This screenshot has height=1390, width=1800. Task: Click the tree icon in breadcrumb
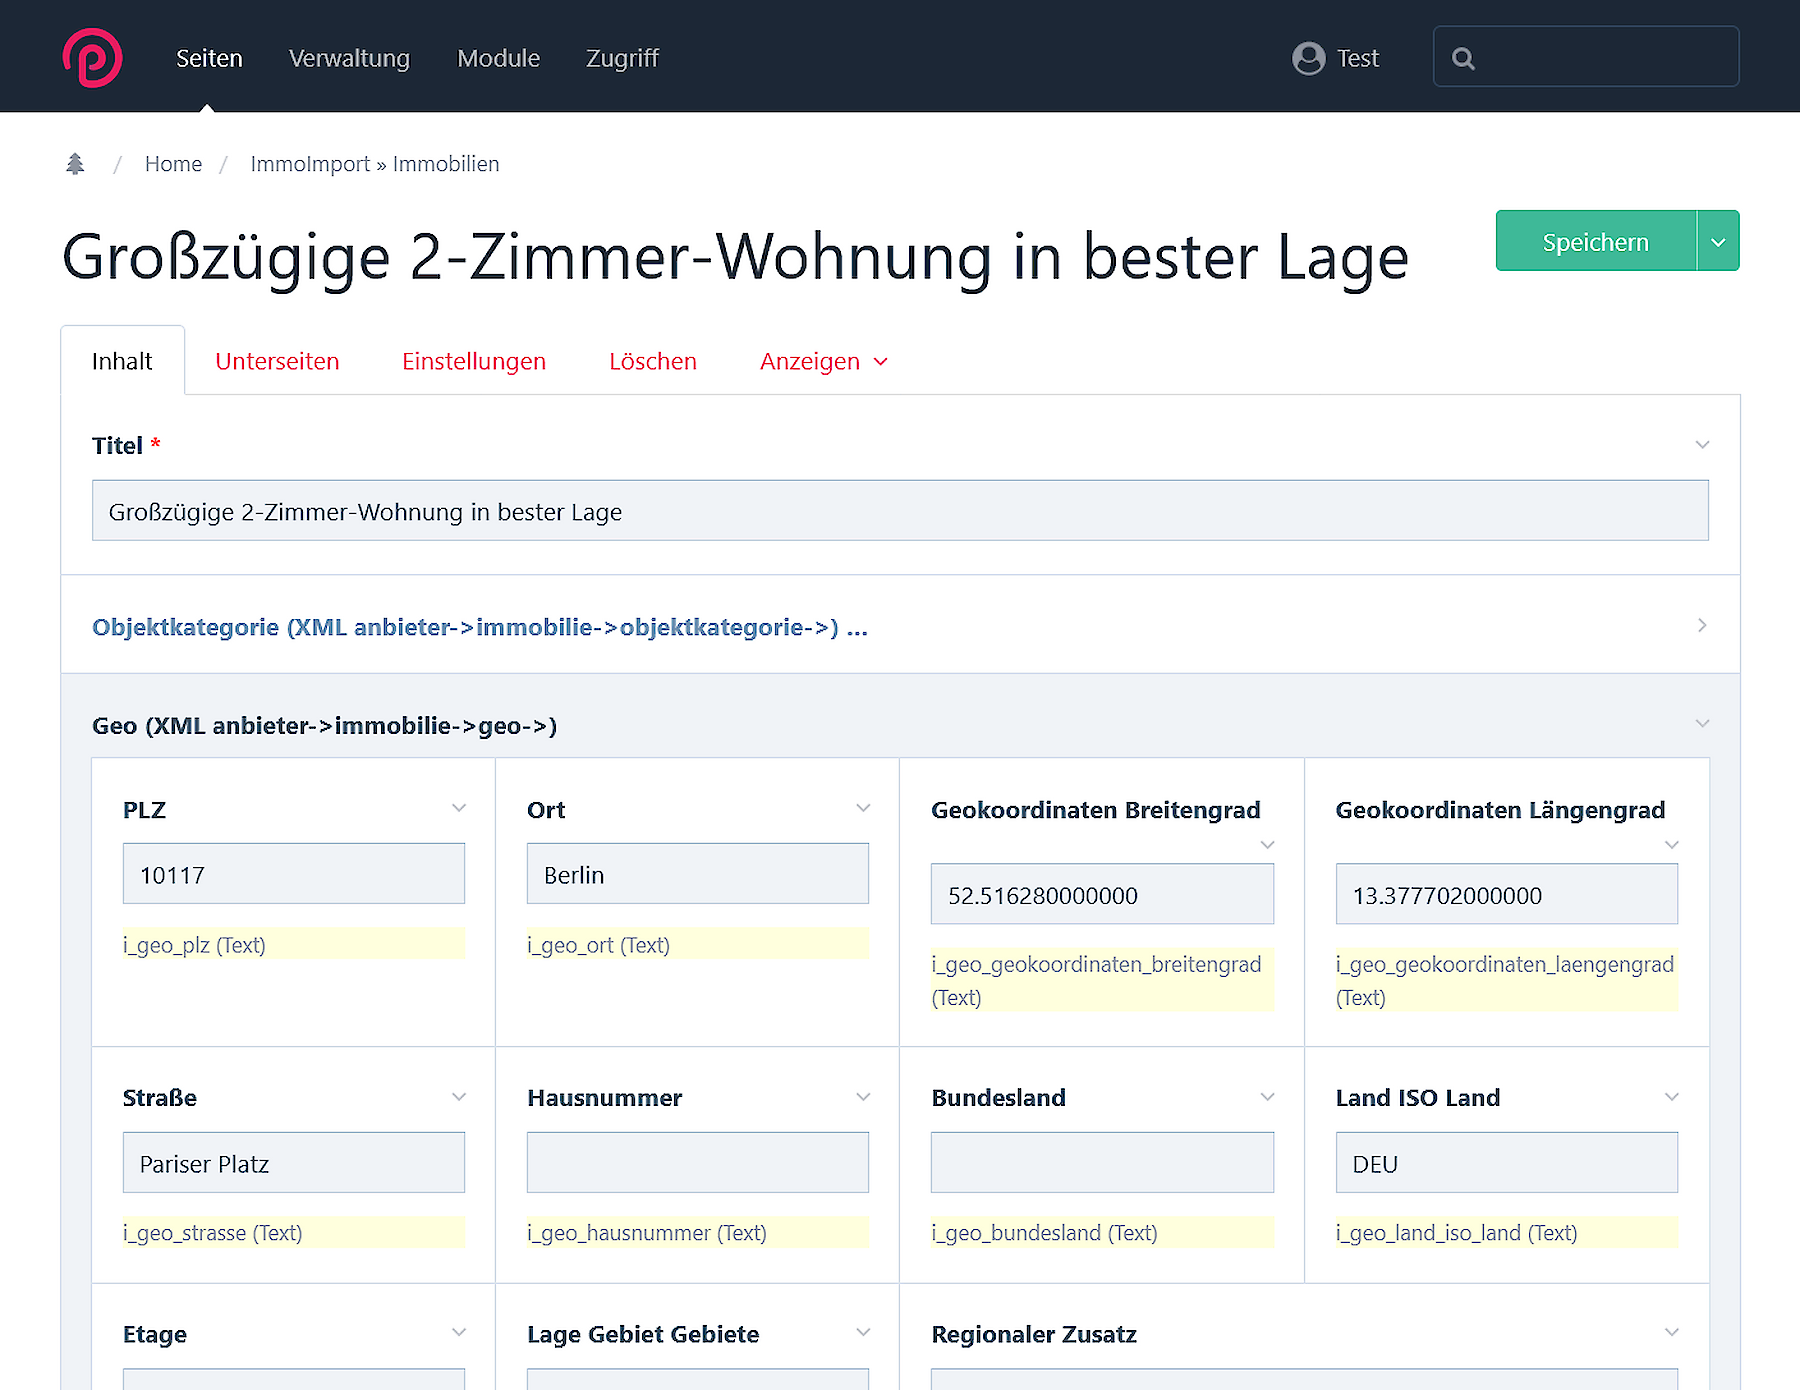pyautogui.click(x=75, y=164)
